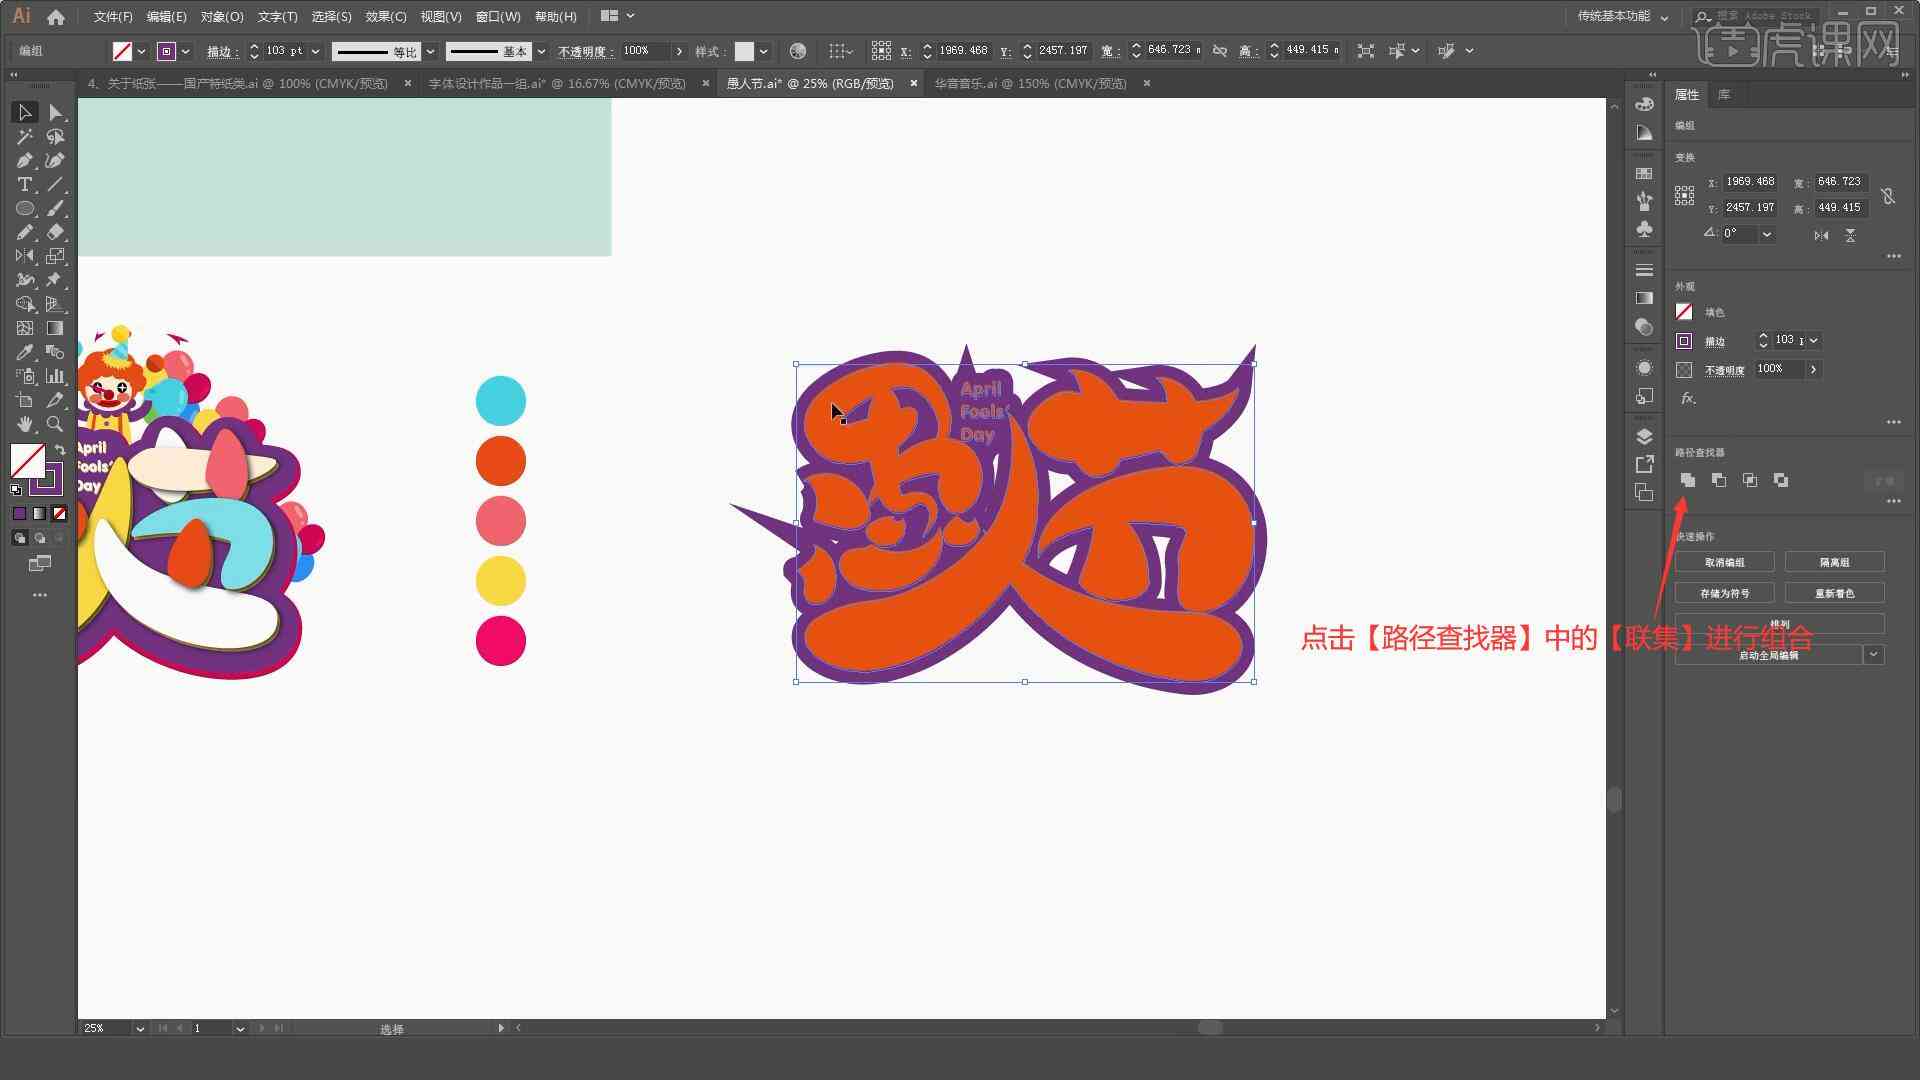
Task: Select the reference point grid in Transform
Action: click(x=1685, y=196)
